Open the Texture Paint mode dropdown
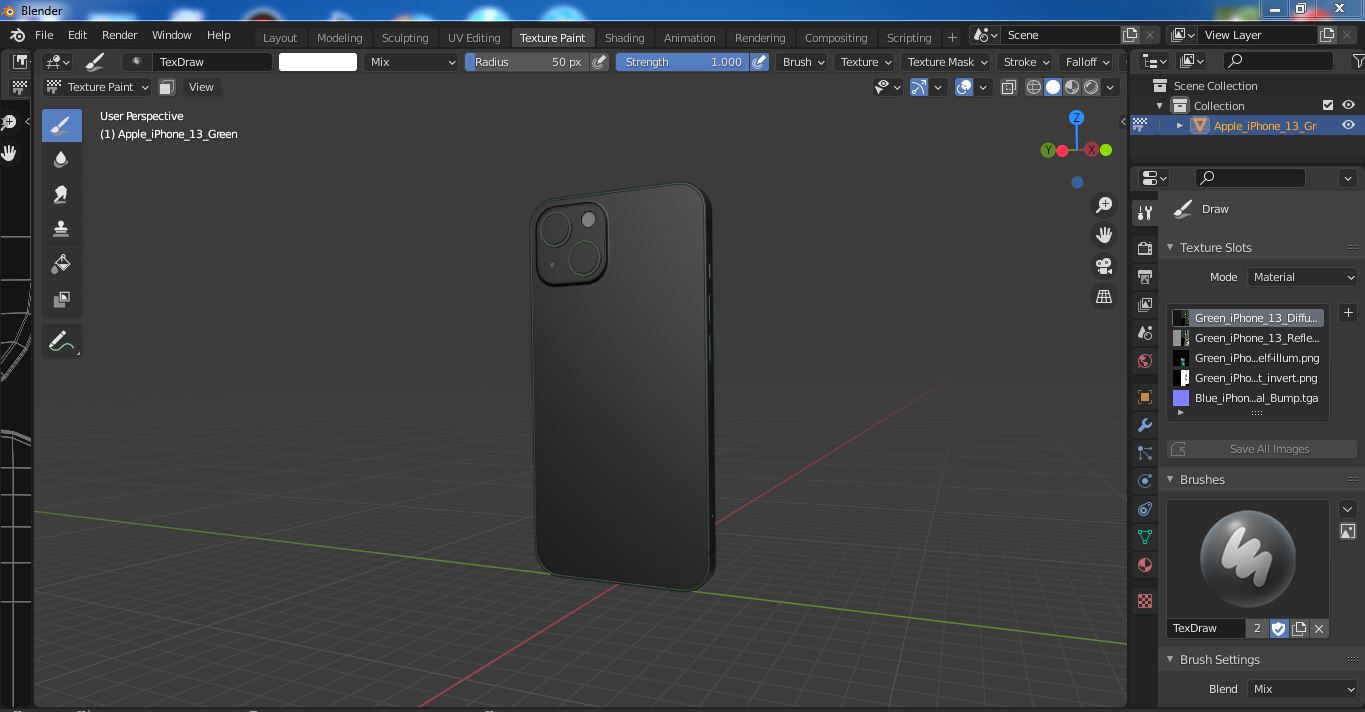 (98, 87)
